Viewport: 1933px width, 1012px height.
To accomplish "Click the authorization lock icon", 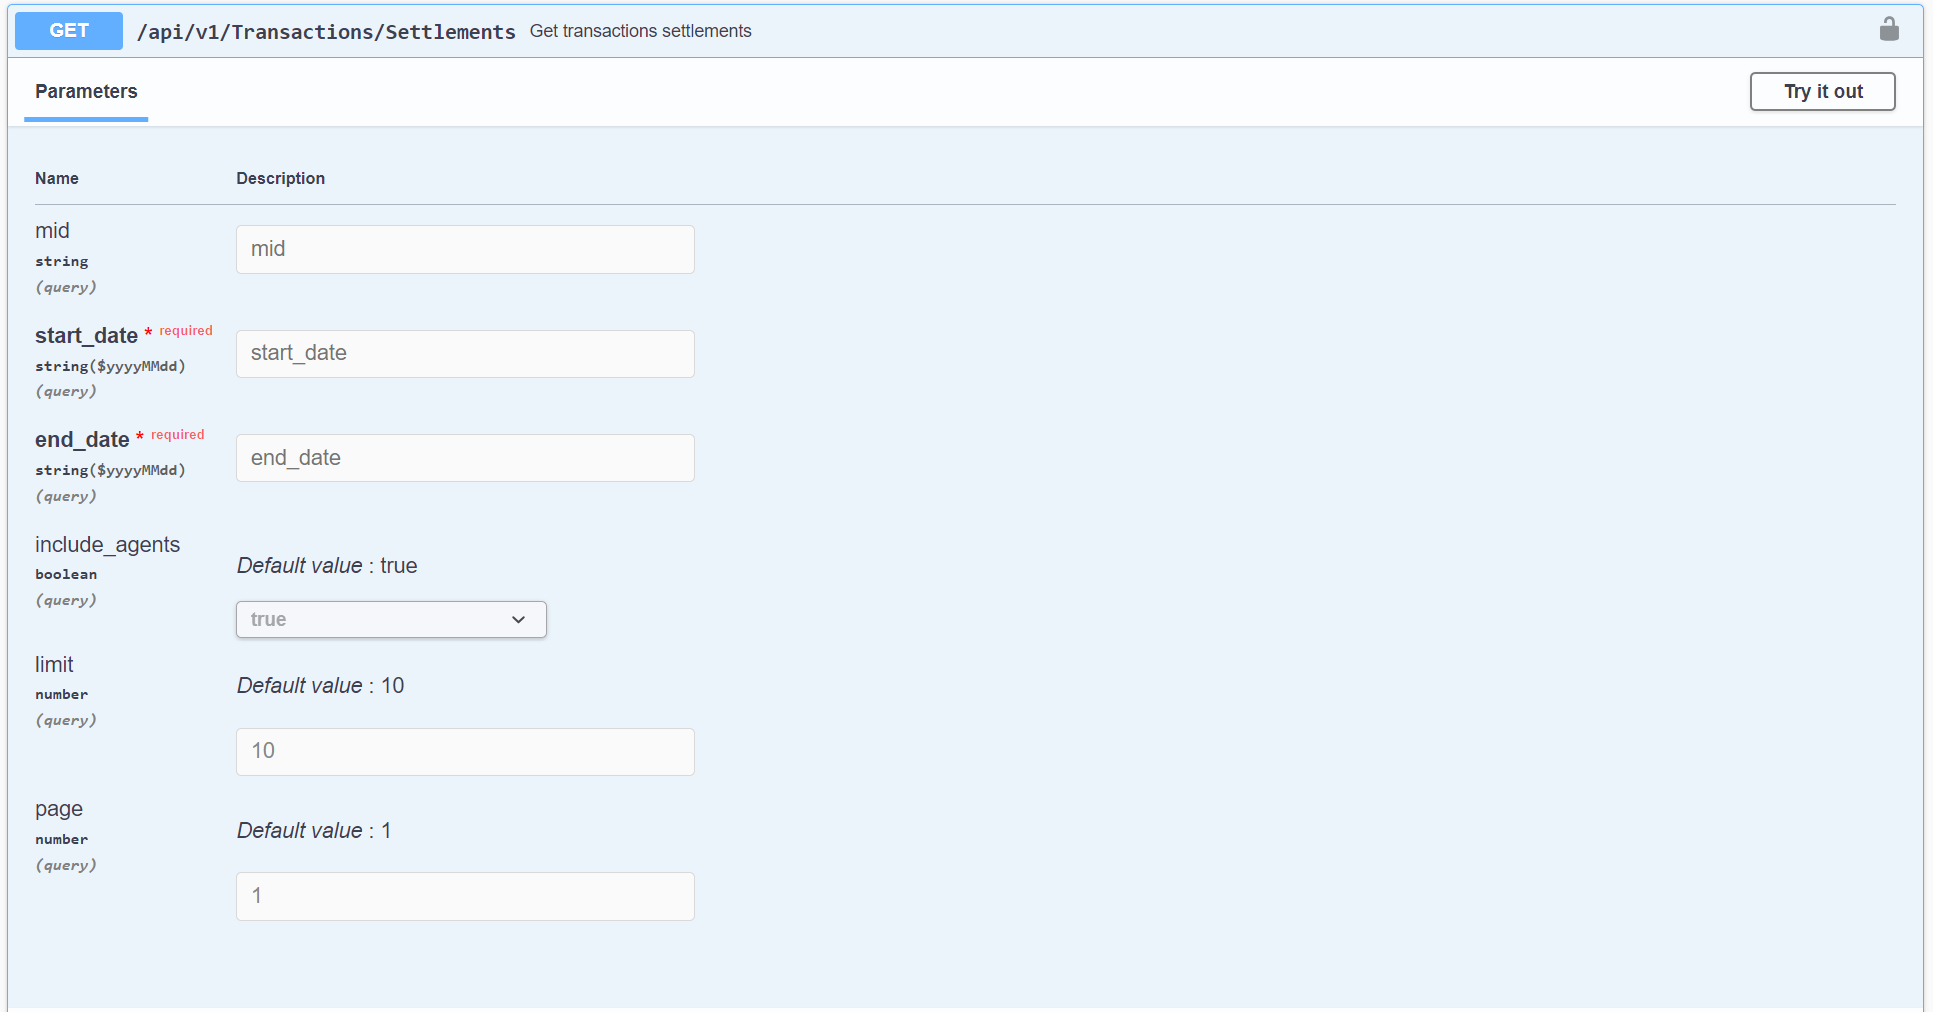I will tap(1888, 29).
